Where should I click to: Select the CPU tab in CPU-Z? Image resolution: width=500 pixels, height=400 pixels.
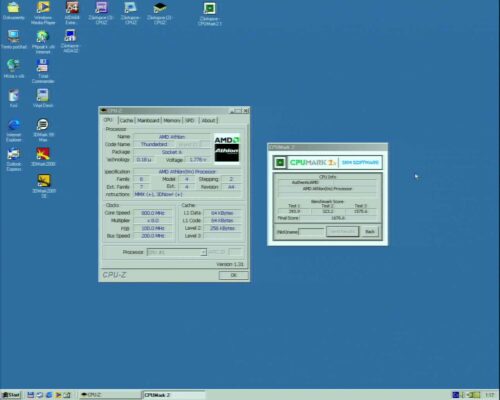[108, 120]
